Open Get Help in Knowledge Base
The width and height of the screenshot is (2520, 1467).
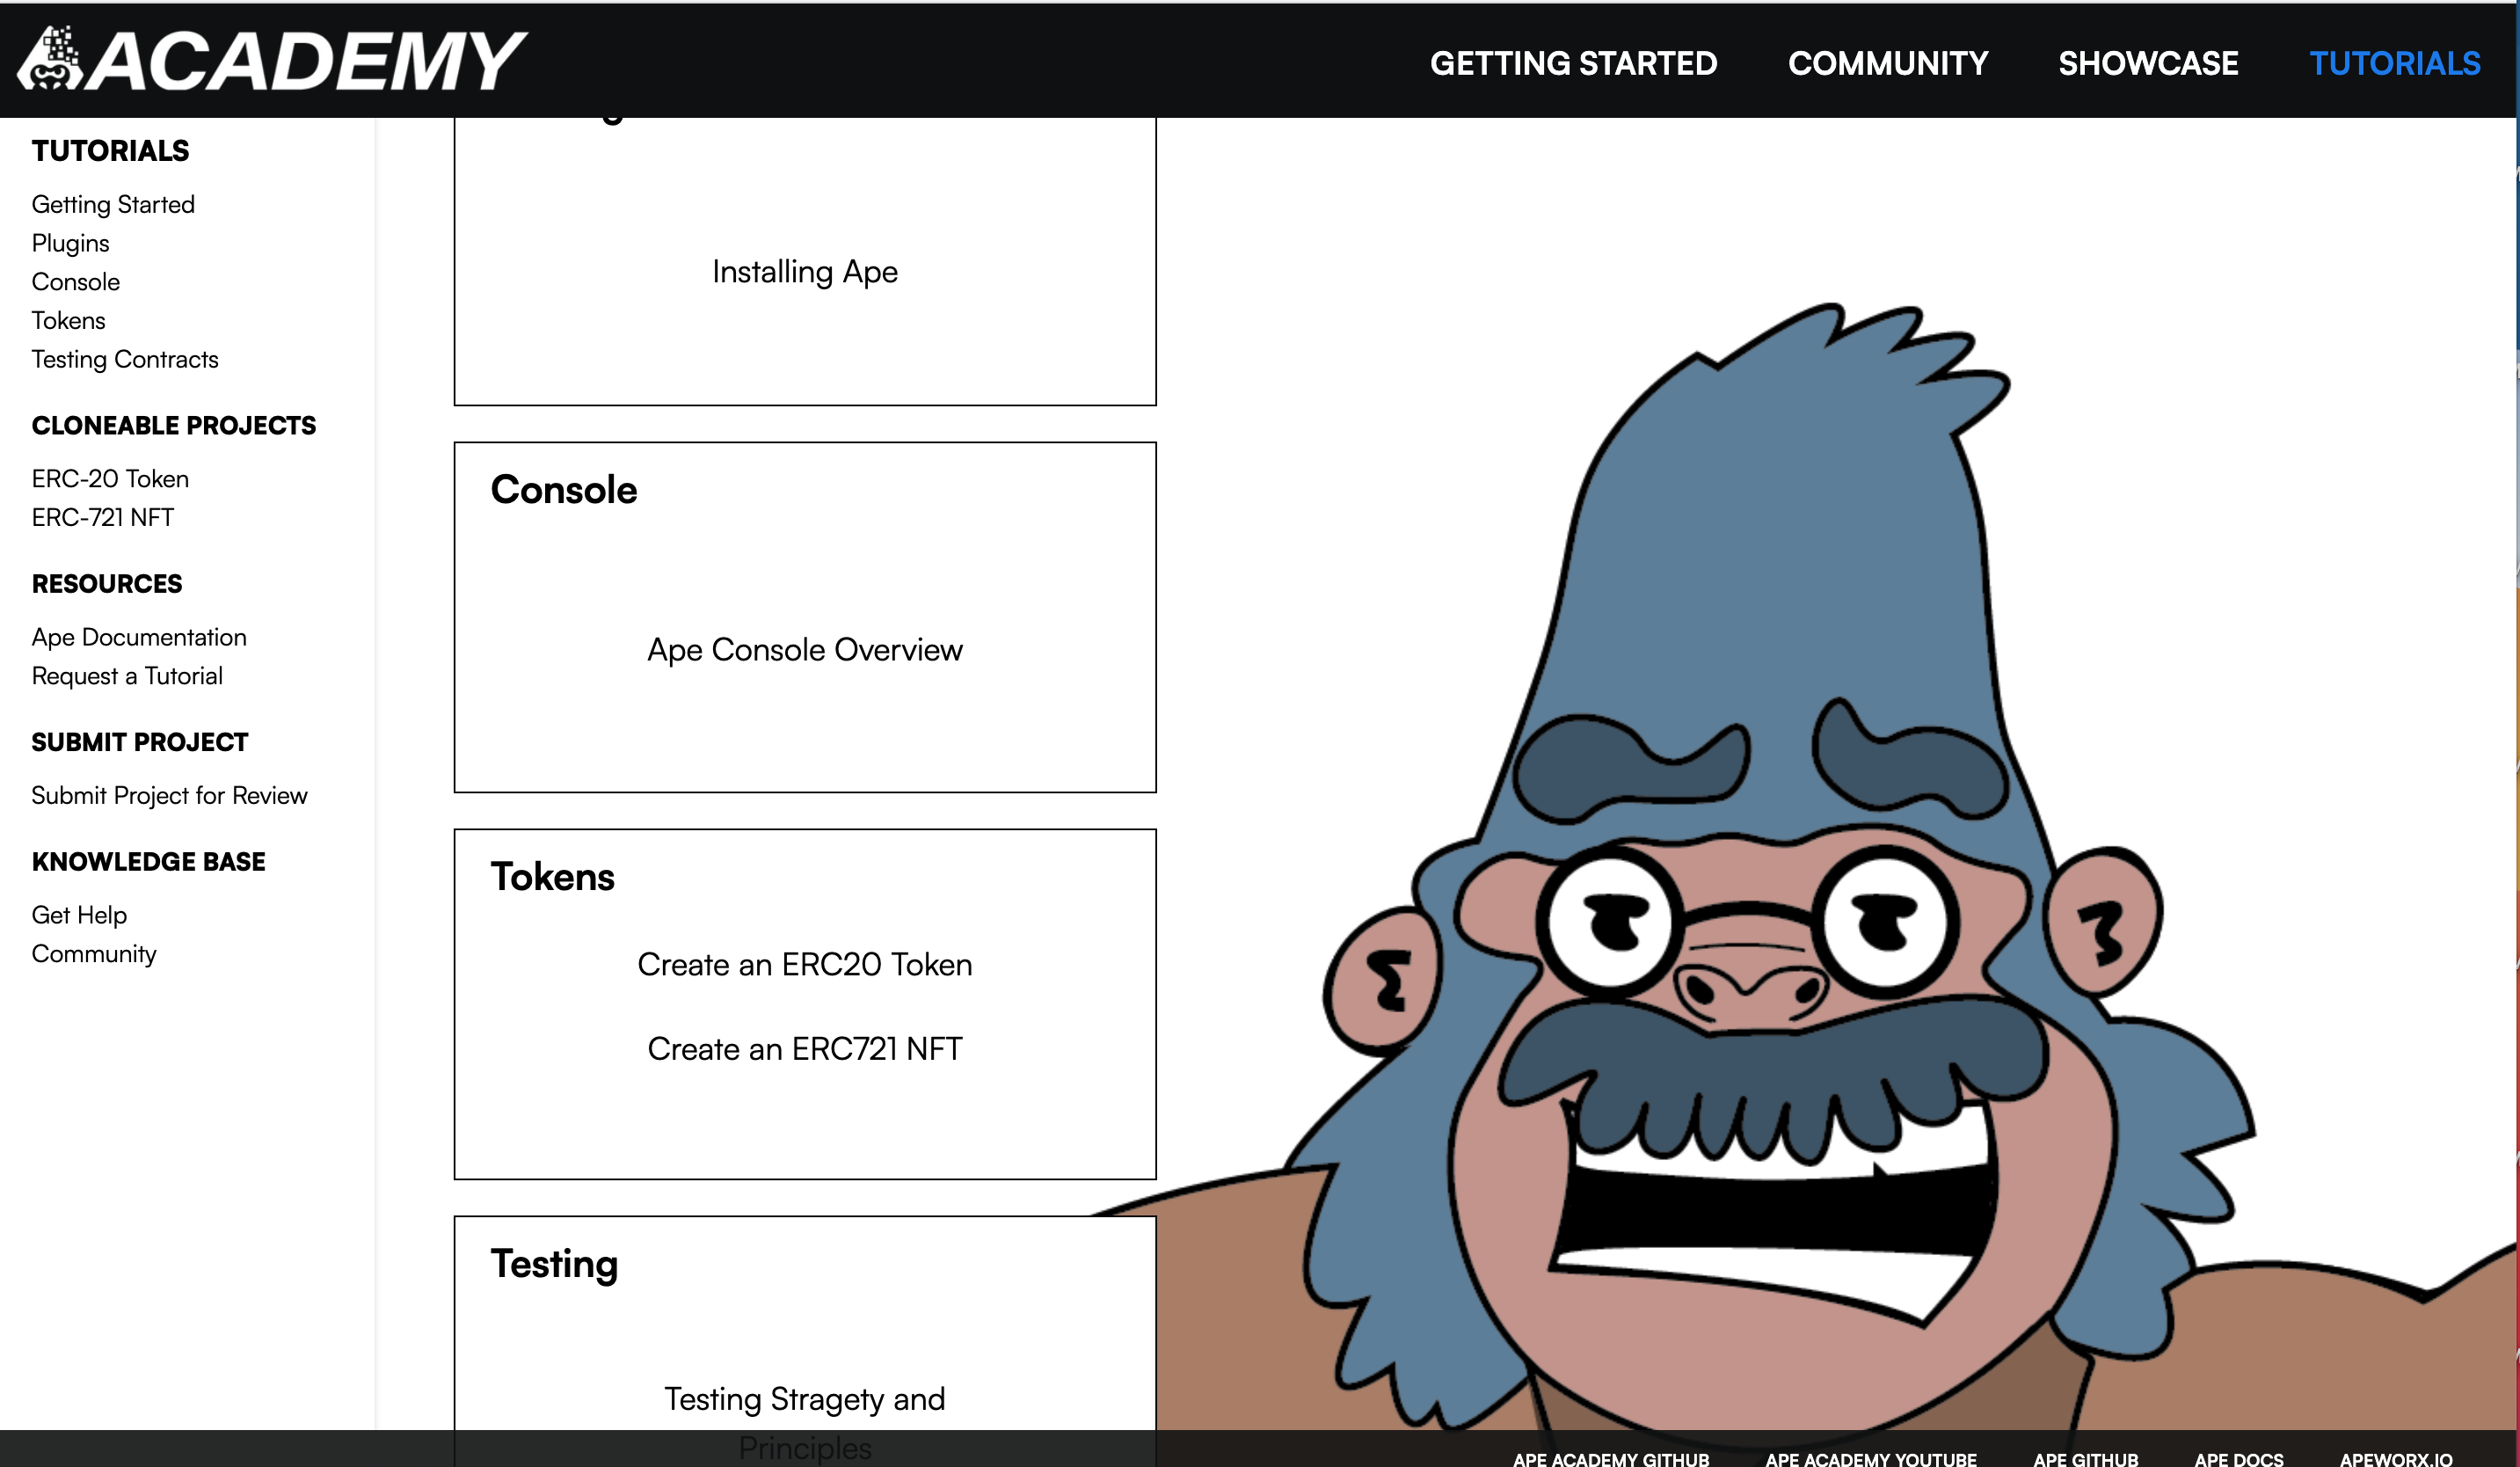79,915
